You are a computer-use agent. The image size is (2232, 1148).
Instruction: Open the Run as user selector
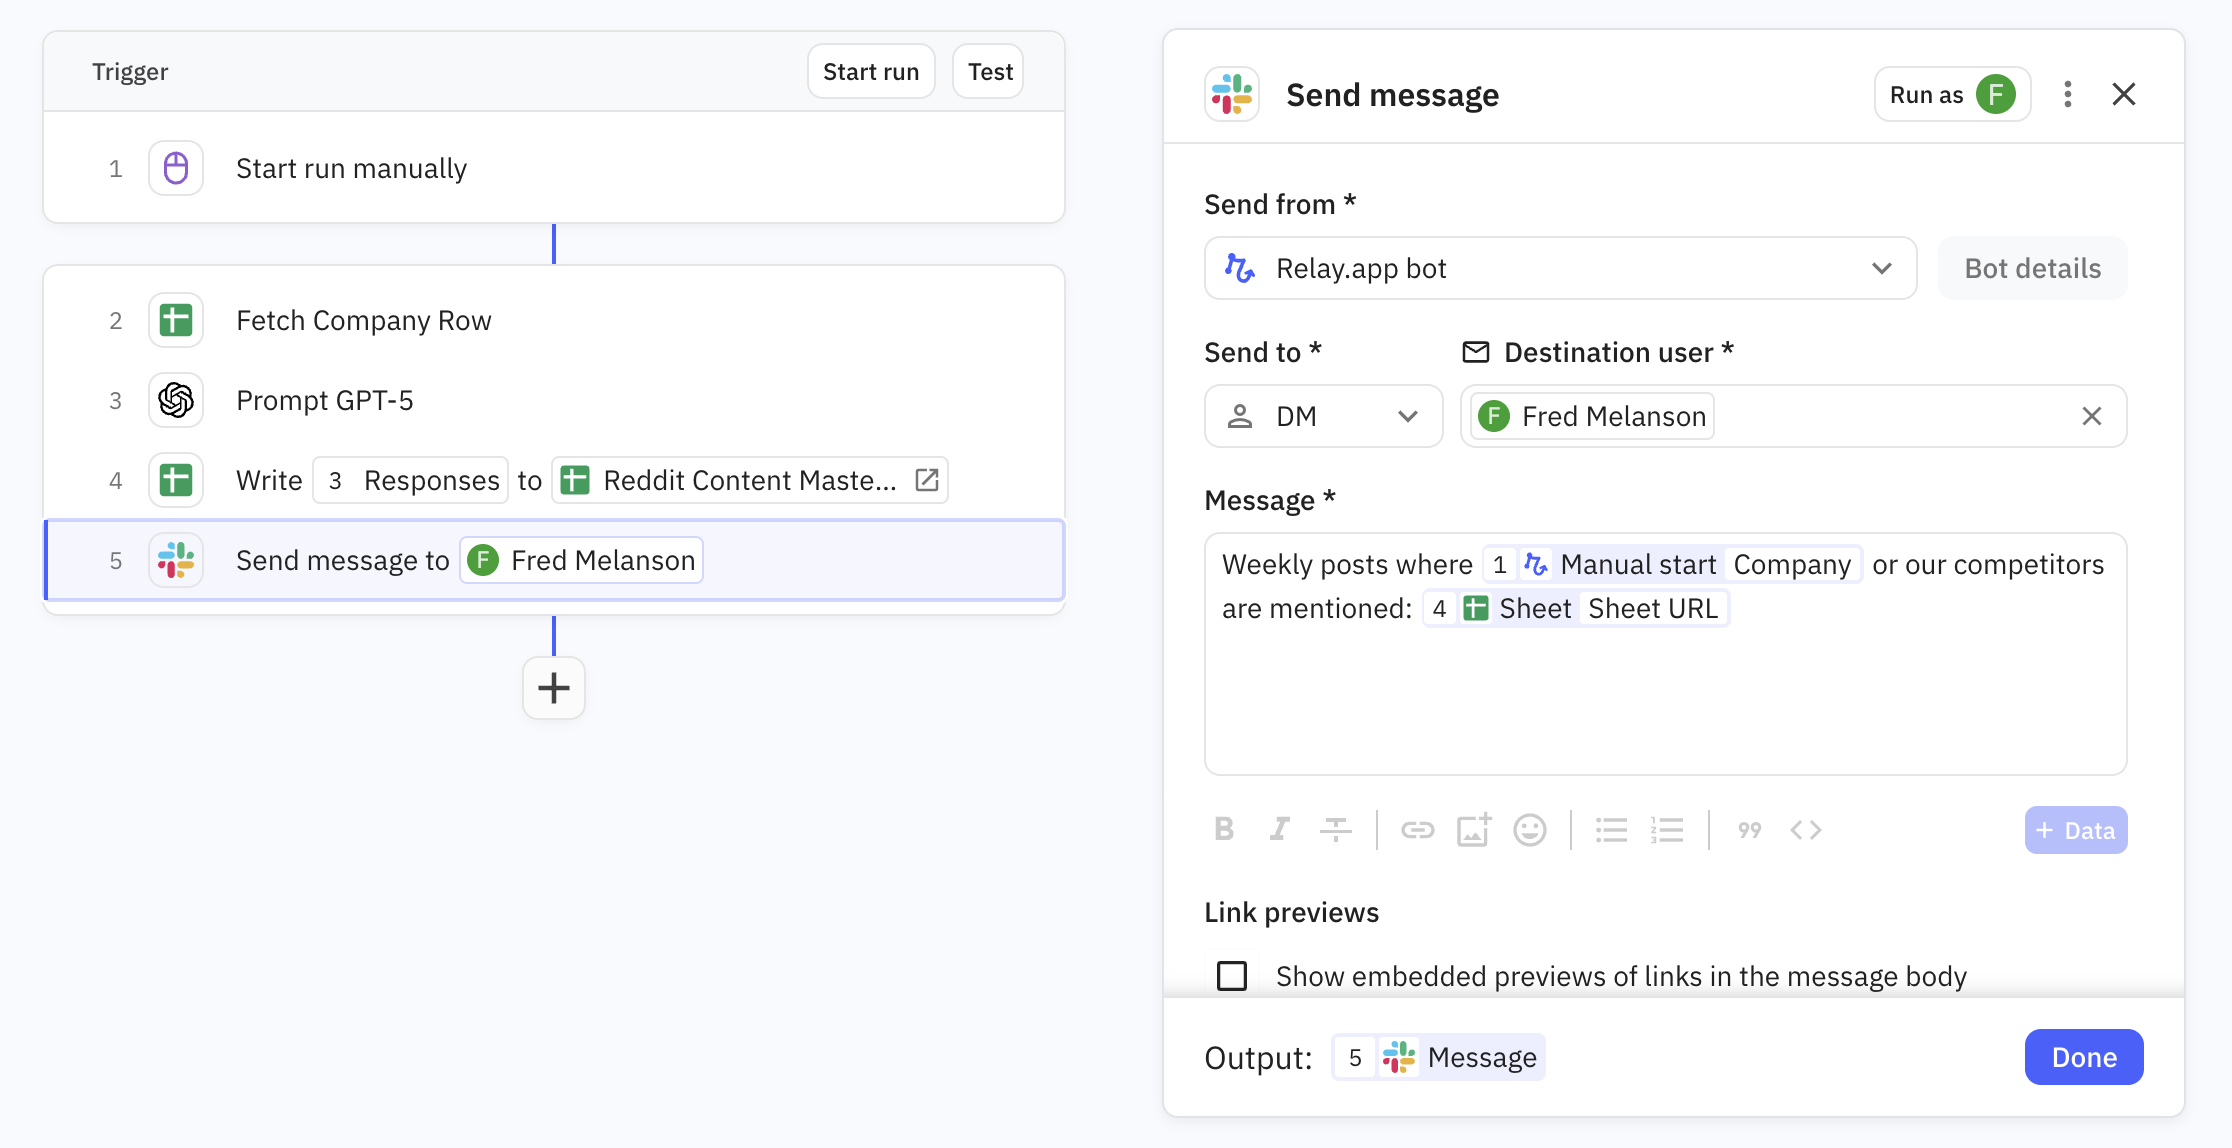click(x=1951, y=95)
